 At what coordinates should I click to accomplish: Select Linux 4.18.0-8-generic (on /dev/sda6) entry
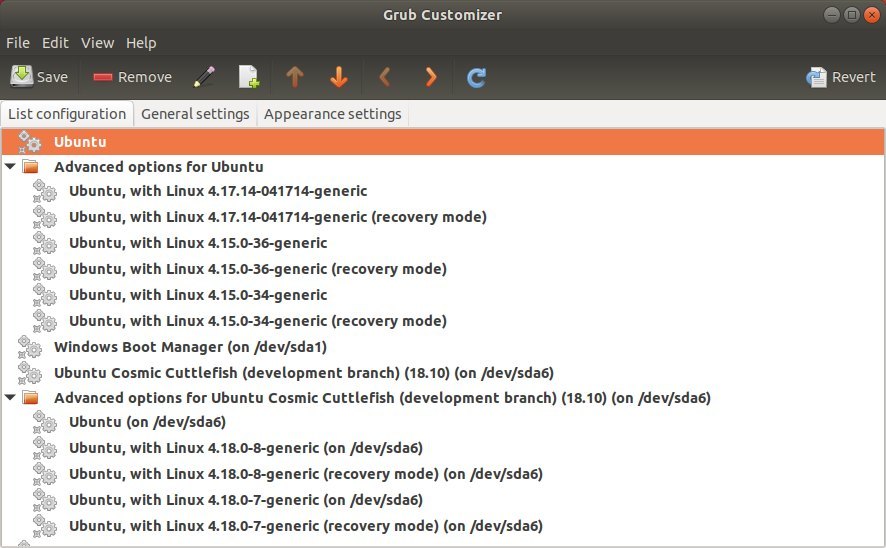(443, 449)
